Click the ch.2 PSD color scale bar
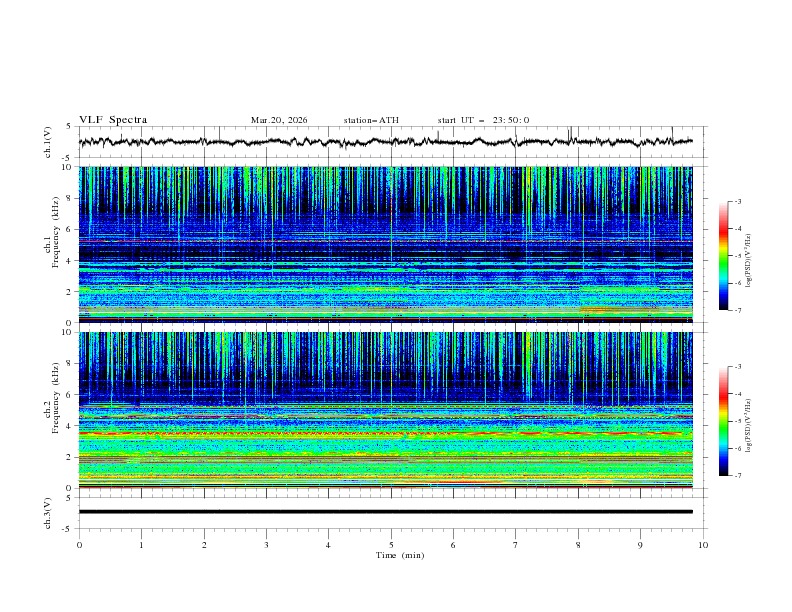Screen dimensions: 792x612 click(x=723, y=421)
